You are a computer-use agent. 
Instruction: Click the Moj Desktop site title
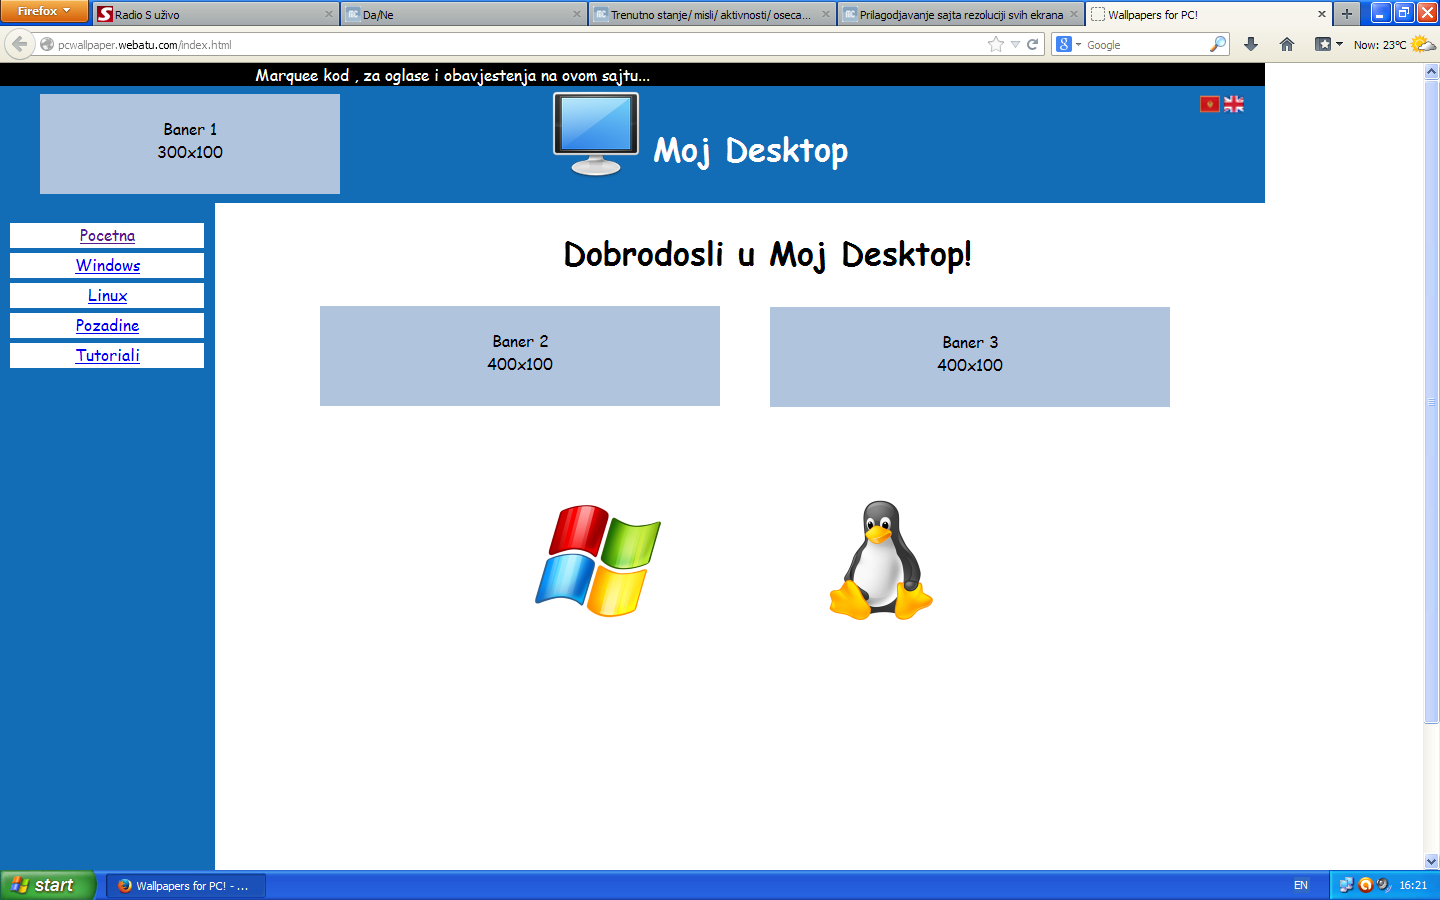tap(750, 150)
